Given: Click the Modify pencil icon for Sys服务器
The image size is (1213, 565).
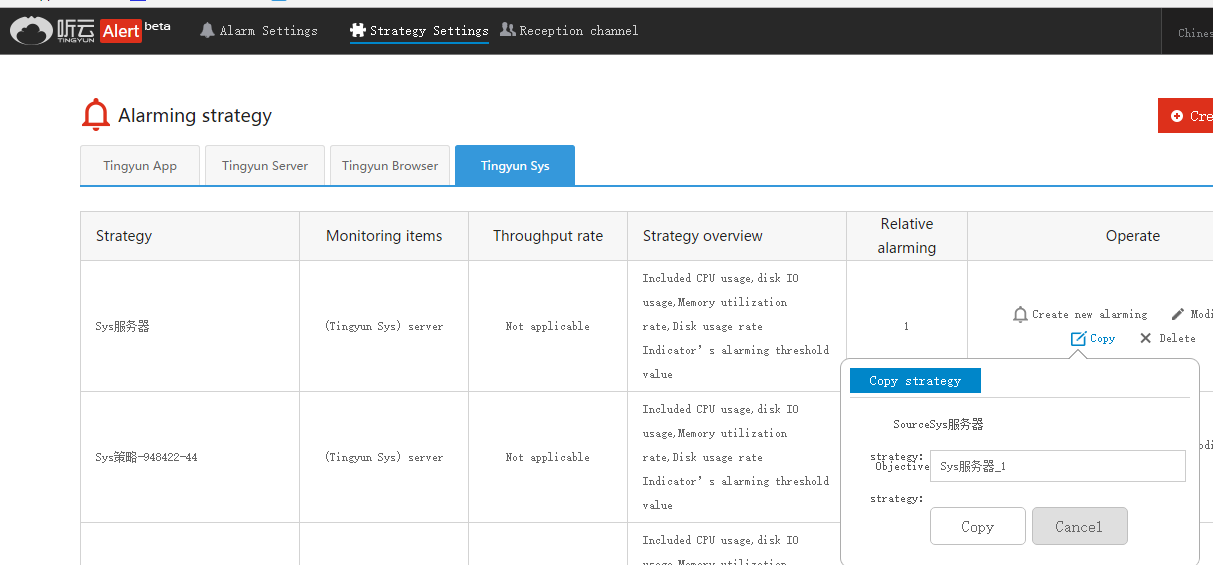Looking at the screenshot, I should pyautogui.click(x=1178, y=314).
